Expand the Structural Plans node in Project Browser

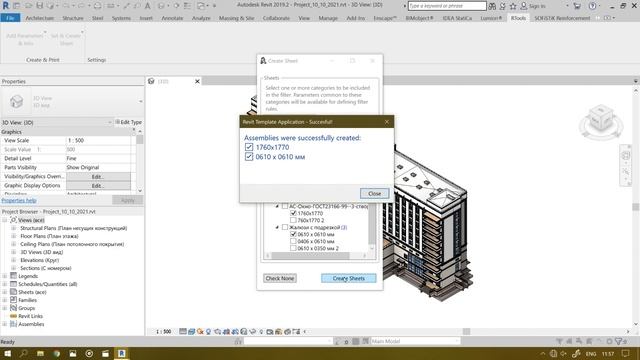click(13, 228)
